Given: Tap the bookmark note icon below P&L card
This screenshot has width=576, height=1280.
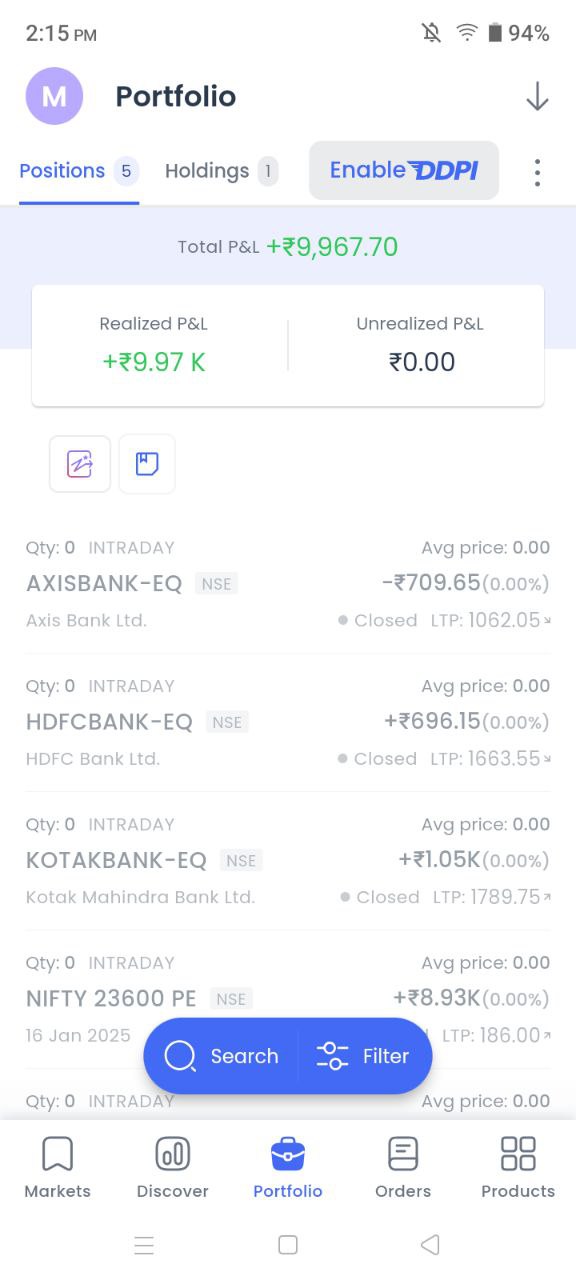Looking at the screenshot, I should pos(147,464).
